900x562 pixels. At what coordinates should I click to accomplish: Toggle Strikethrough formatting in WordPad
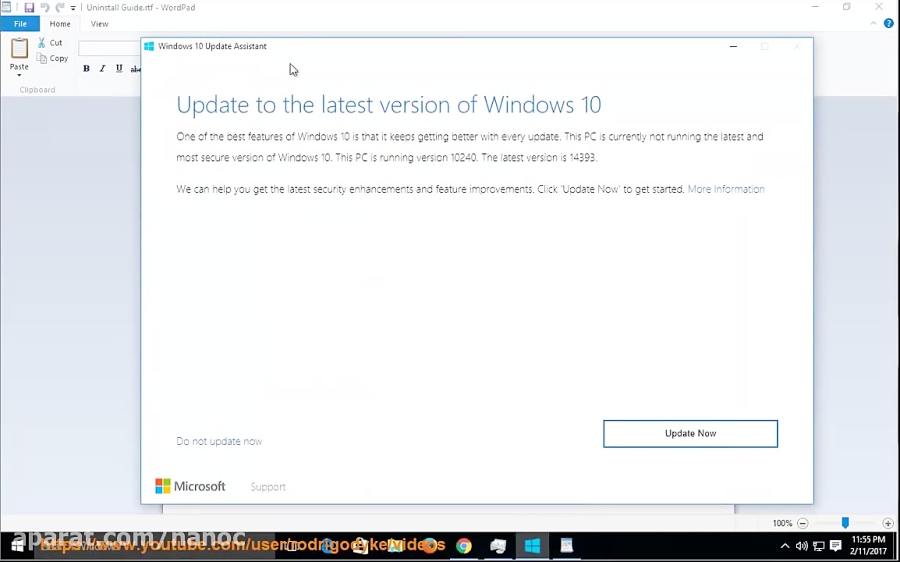[135, 68]
